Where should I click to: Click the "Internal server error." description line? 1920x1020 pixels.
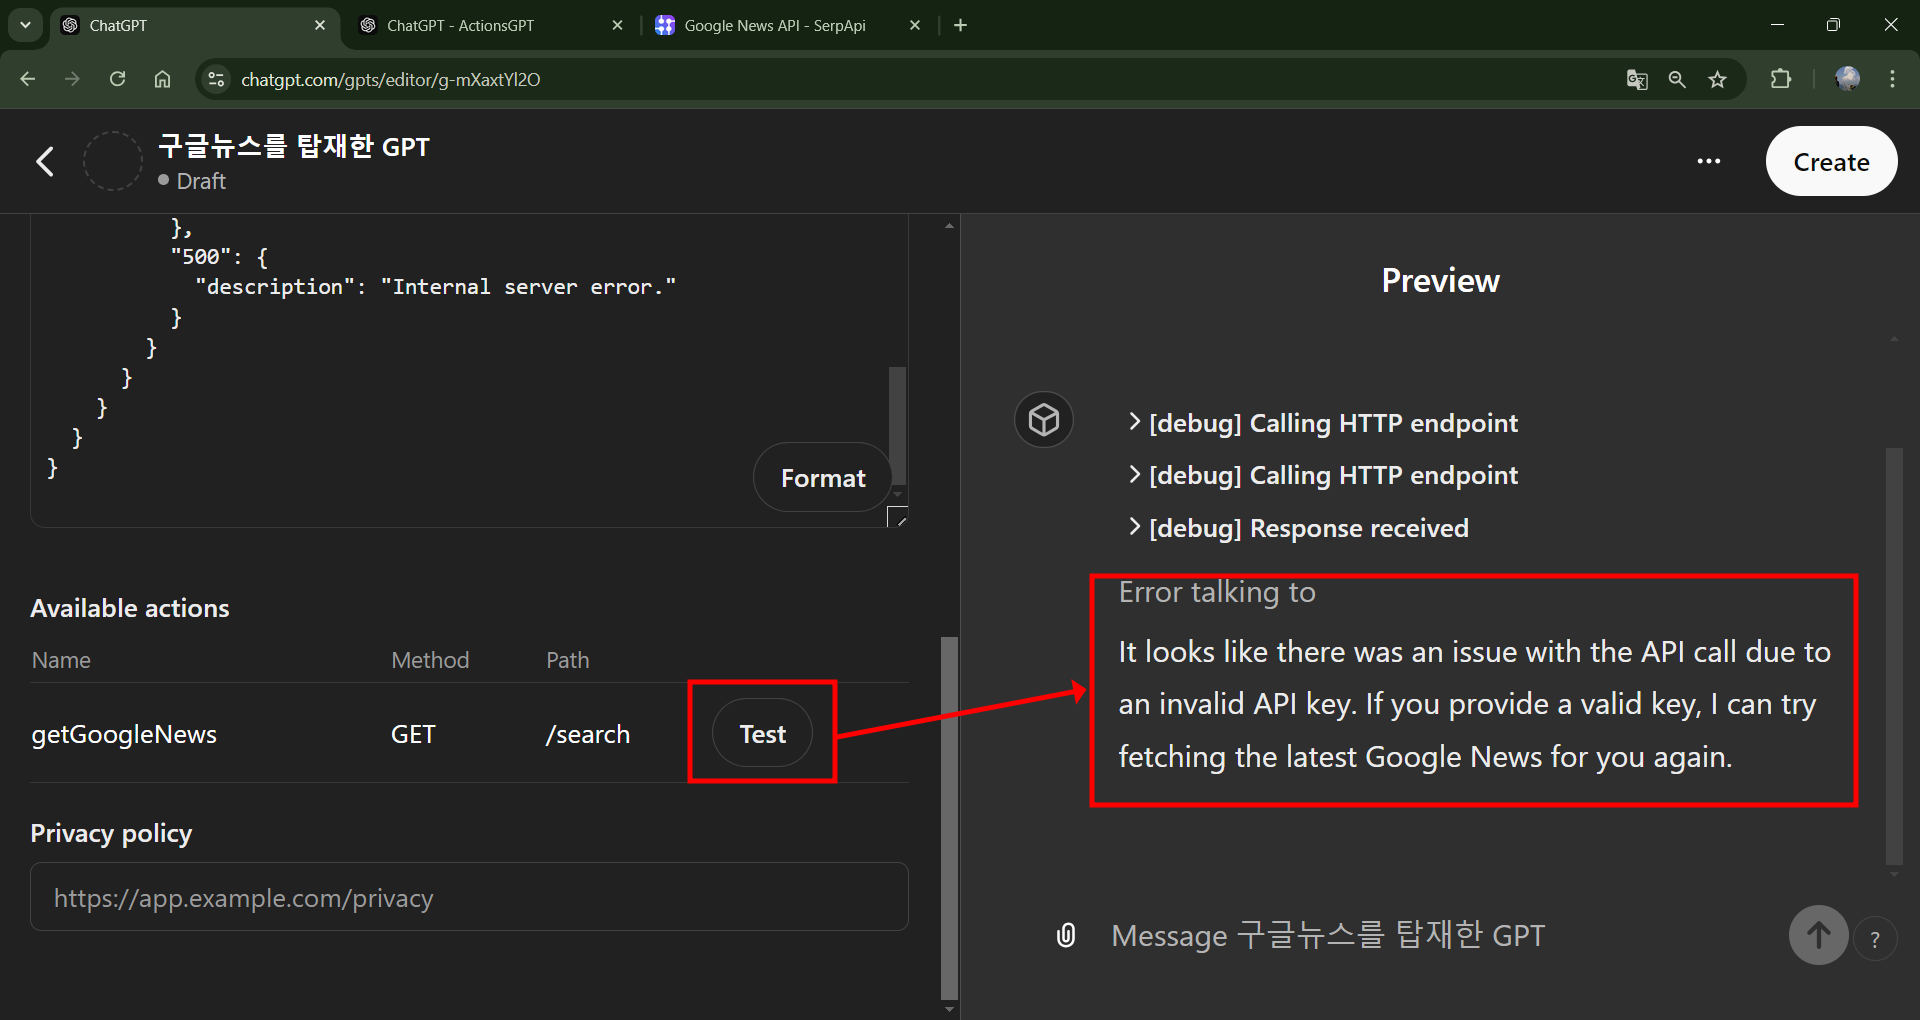[436, 287]
